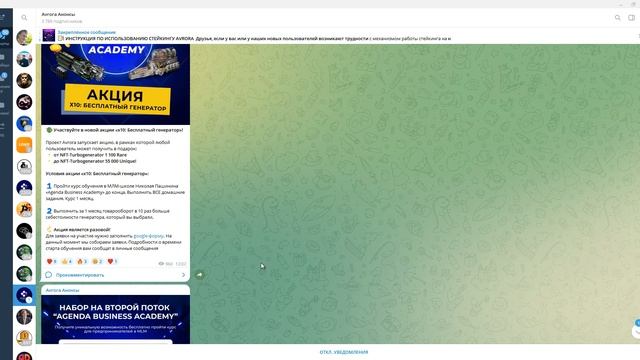The image size is (640, 360).
Task: Open the gold coin avatar chat
Action: [24, 338]
